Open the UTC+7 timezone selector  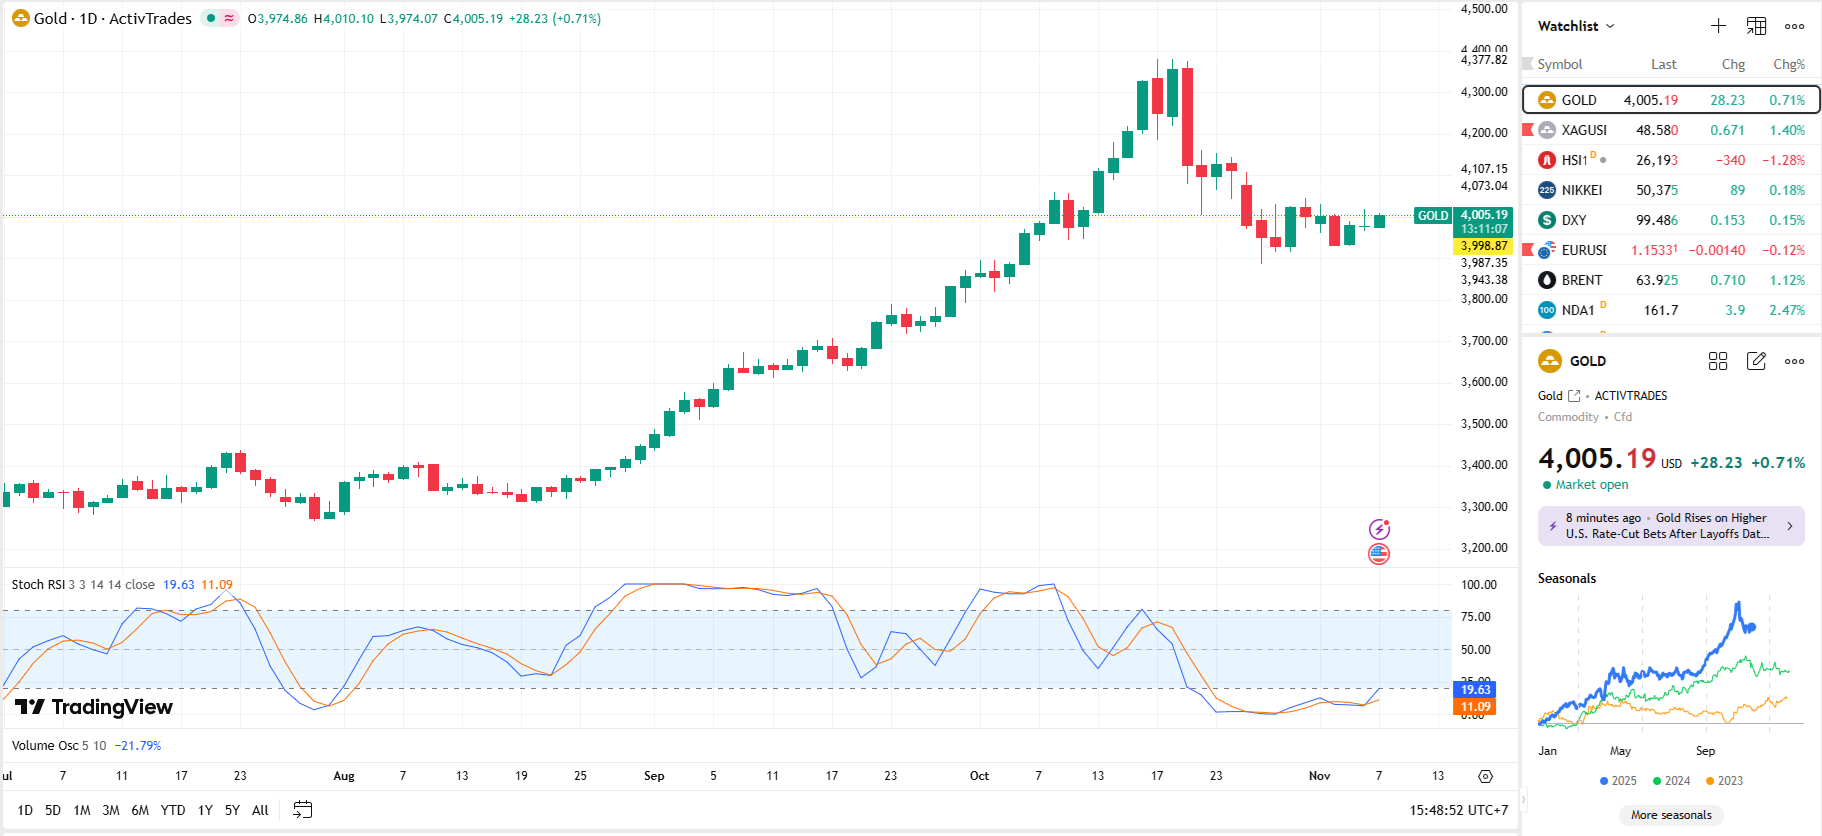(1458, 810)
